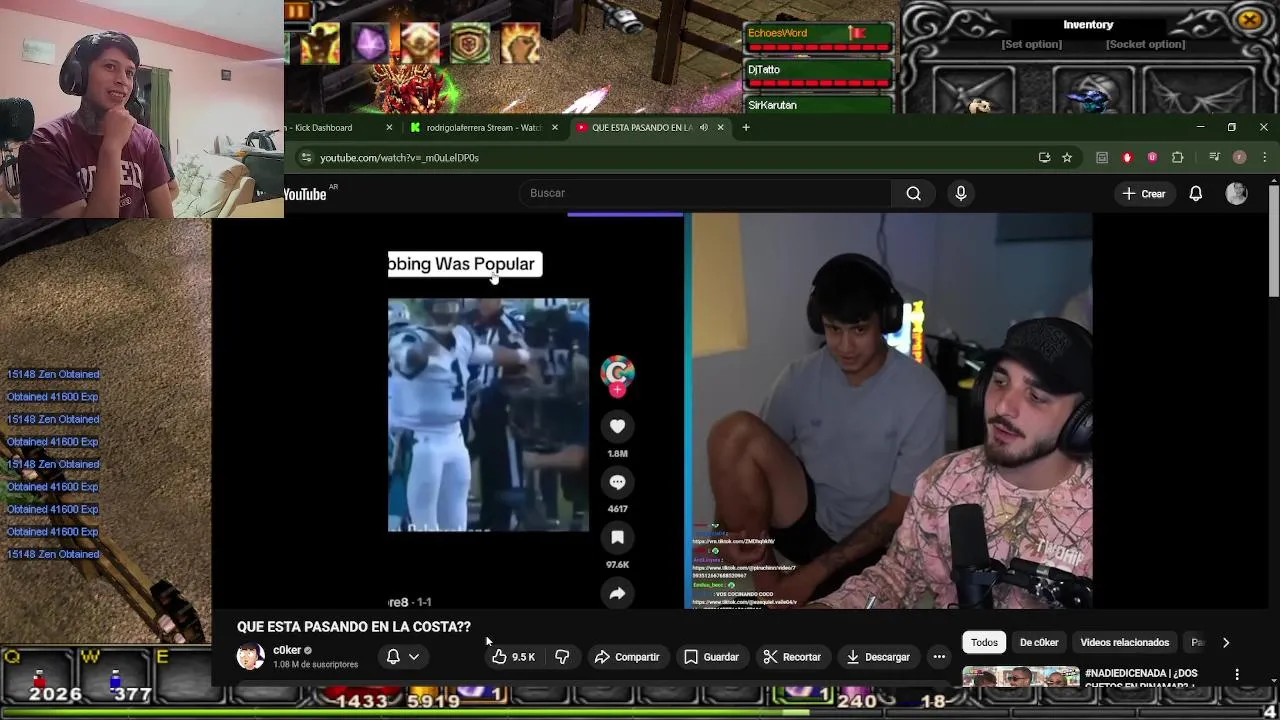Close the rodrigolaferrera Stream tab
Viewport: 1280px width, 720px height.
coord(555,128)
